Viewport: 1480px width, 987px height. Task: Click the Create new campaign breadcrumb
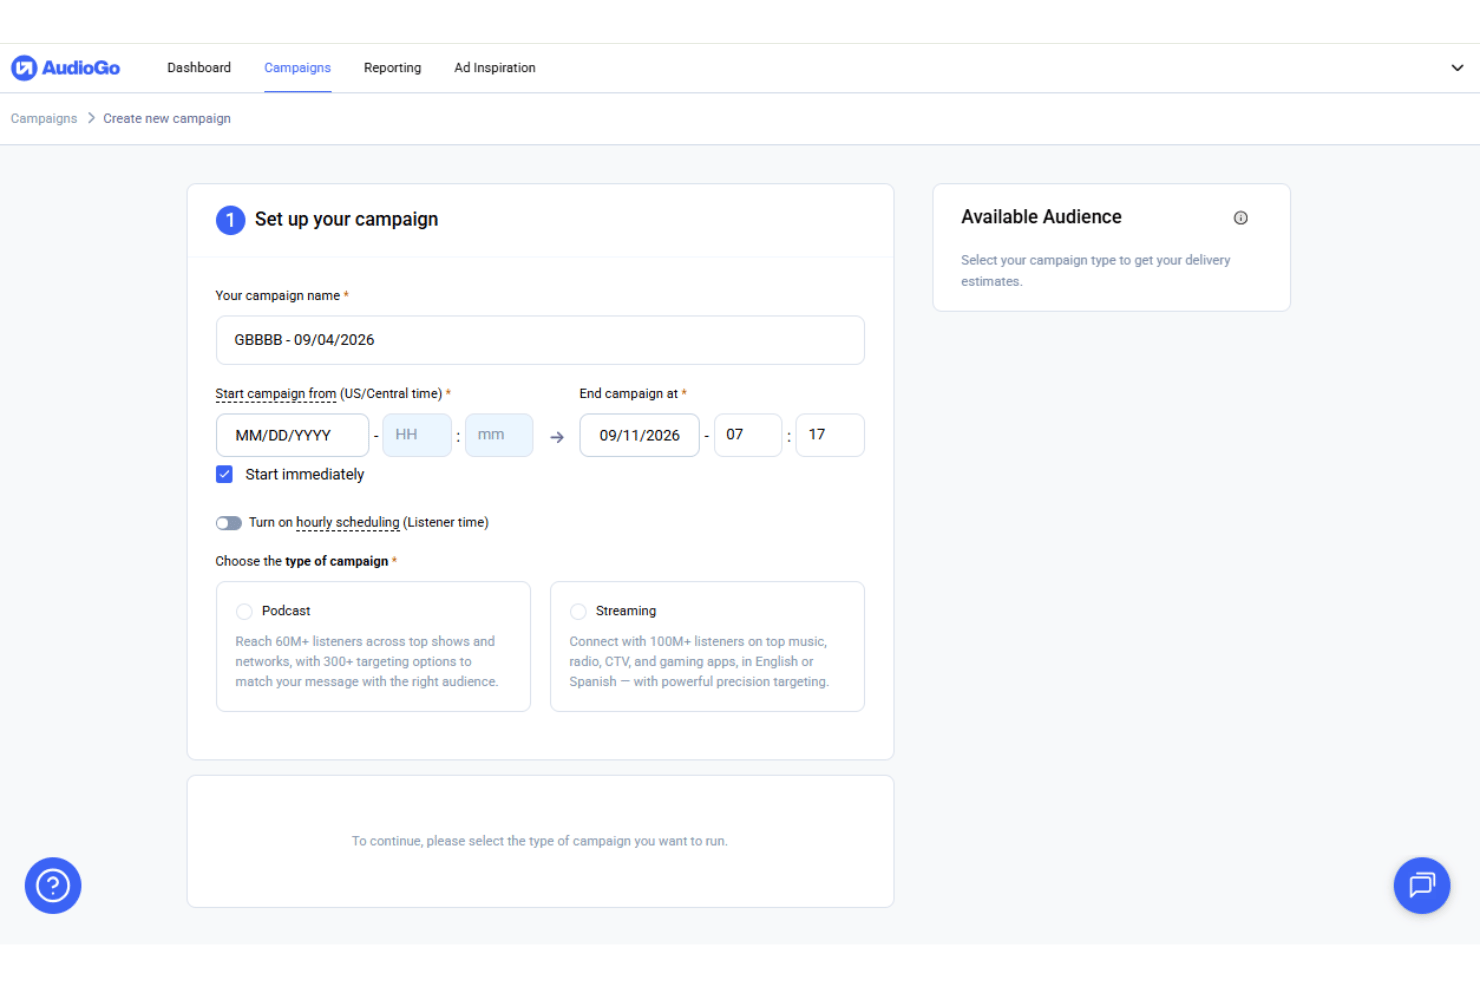click(x=167, y=118)
